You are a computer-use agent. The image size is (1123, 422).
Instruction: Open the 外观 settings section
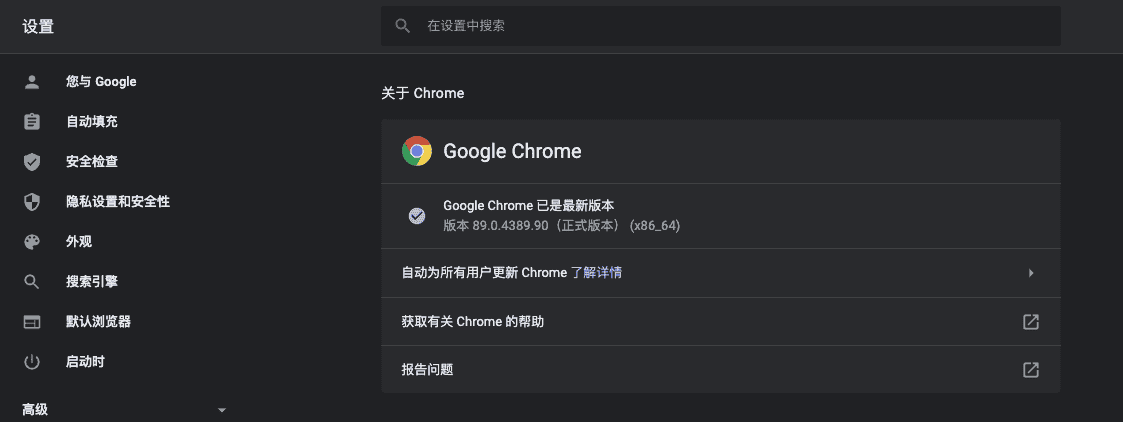(79, 242)
